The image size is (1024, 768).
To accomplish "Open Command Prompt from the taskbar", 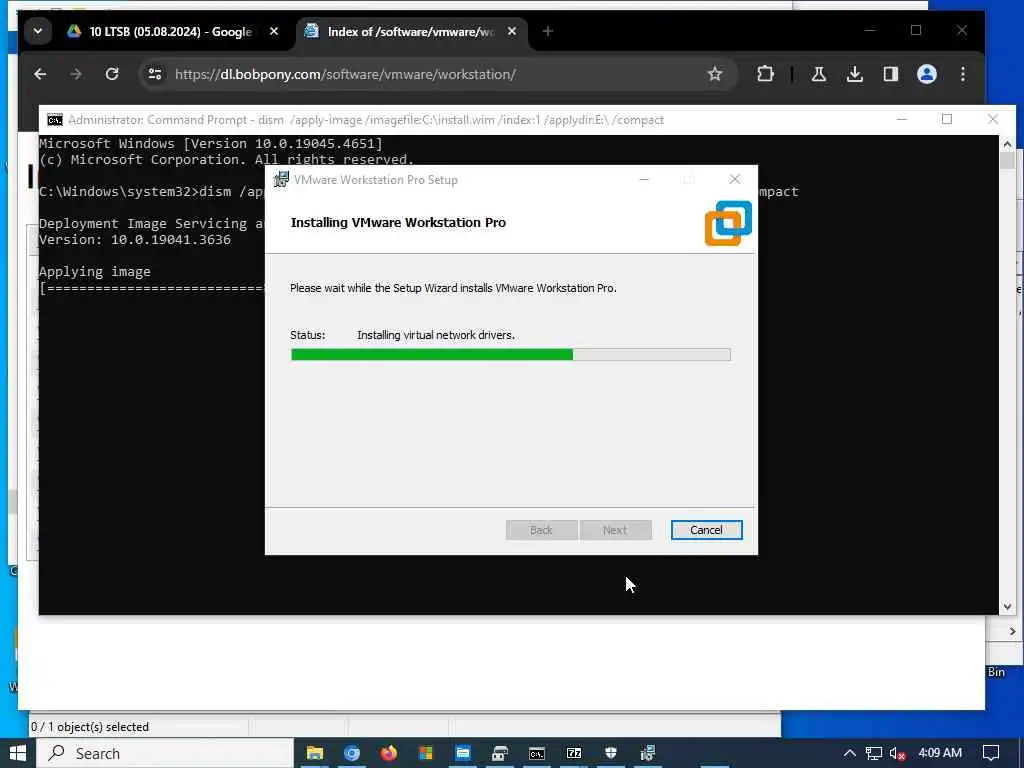I will coord(537,753).
